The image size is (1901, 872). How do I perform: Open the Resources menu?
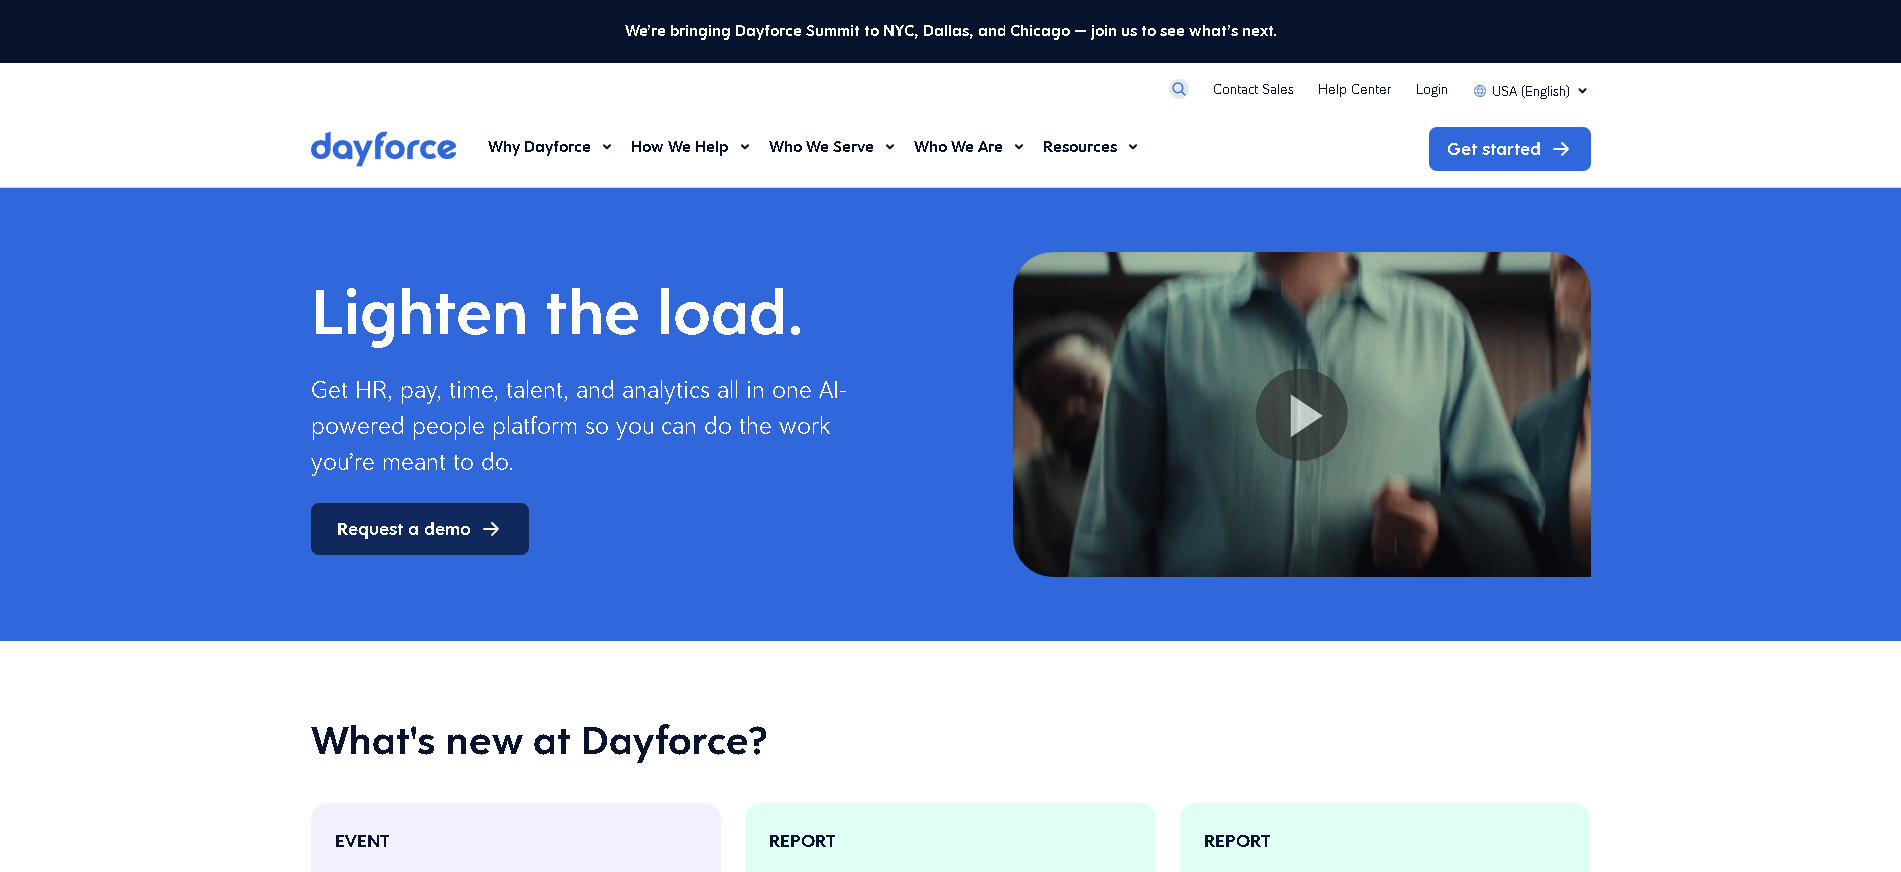click(1080, 147)
